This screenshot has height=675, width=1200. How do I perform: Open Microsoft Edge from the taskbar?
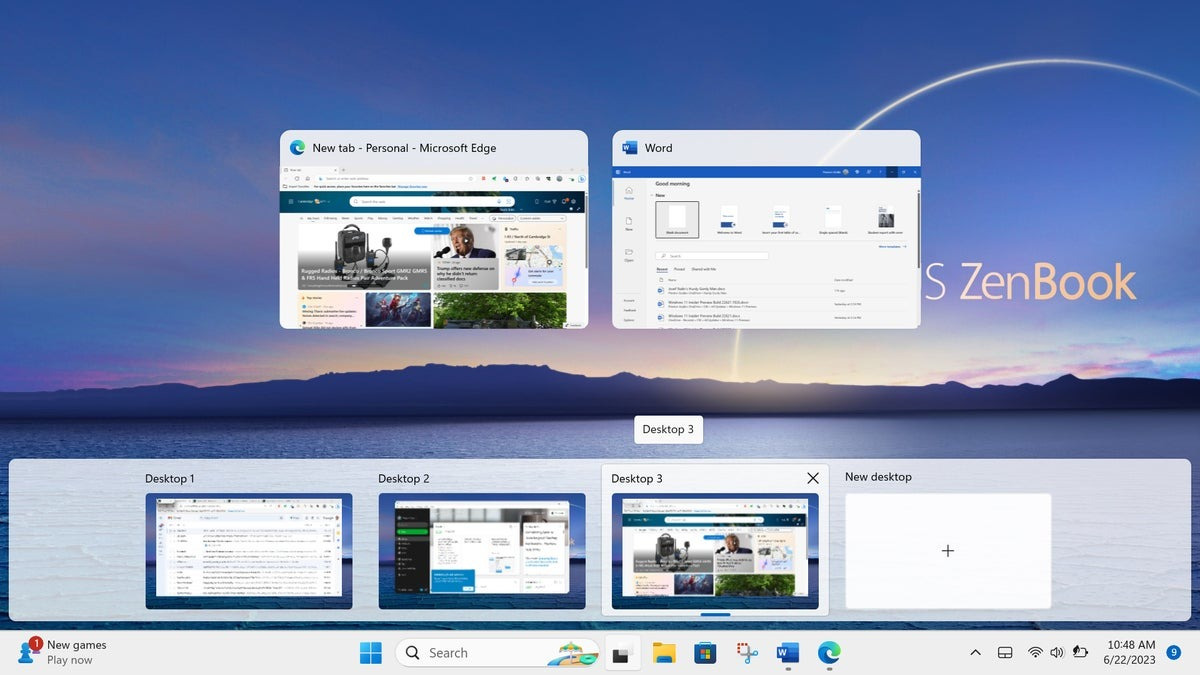[829, 653]
